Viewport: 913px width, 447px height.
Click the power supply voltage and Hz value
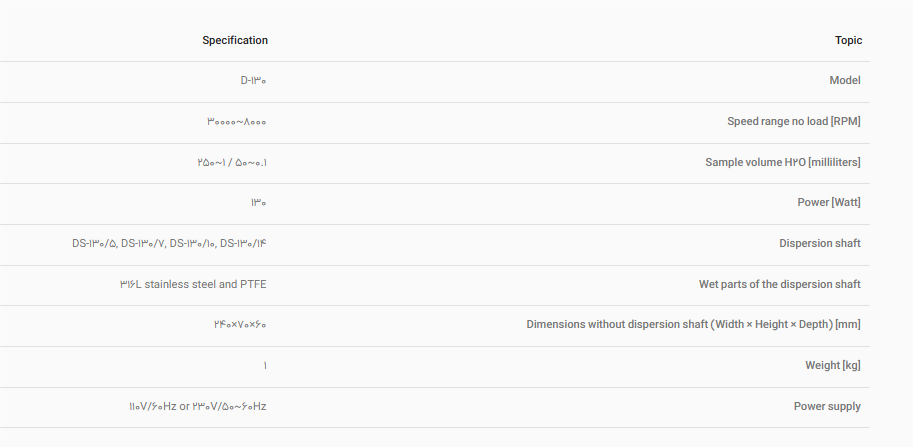198,407
